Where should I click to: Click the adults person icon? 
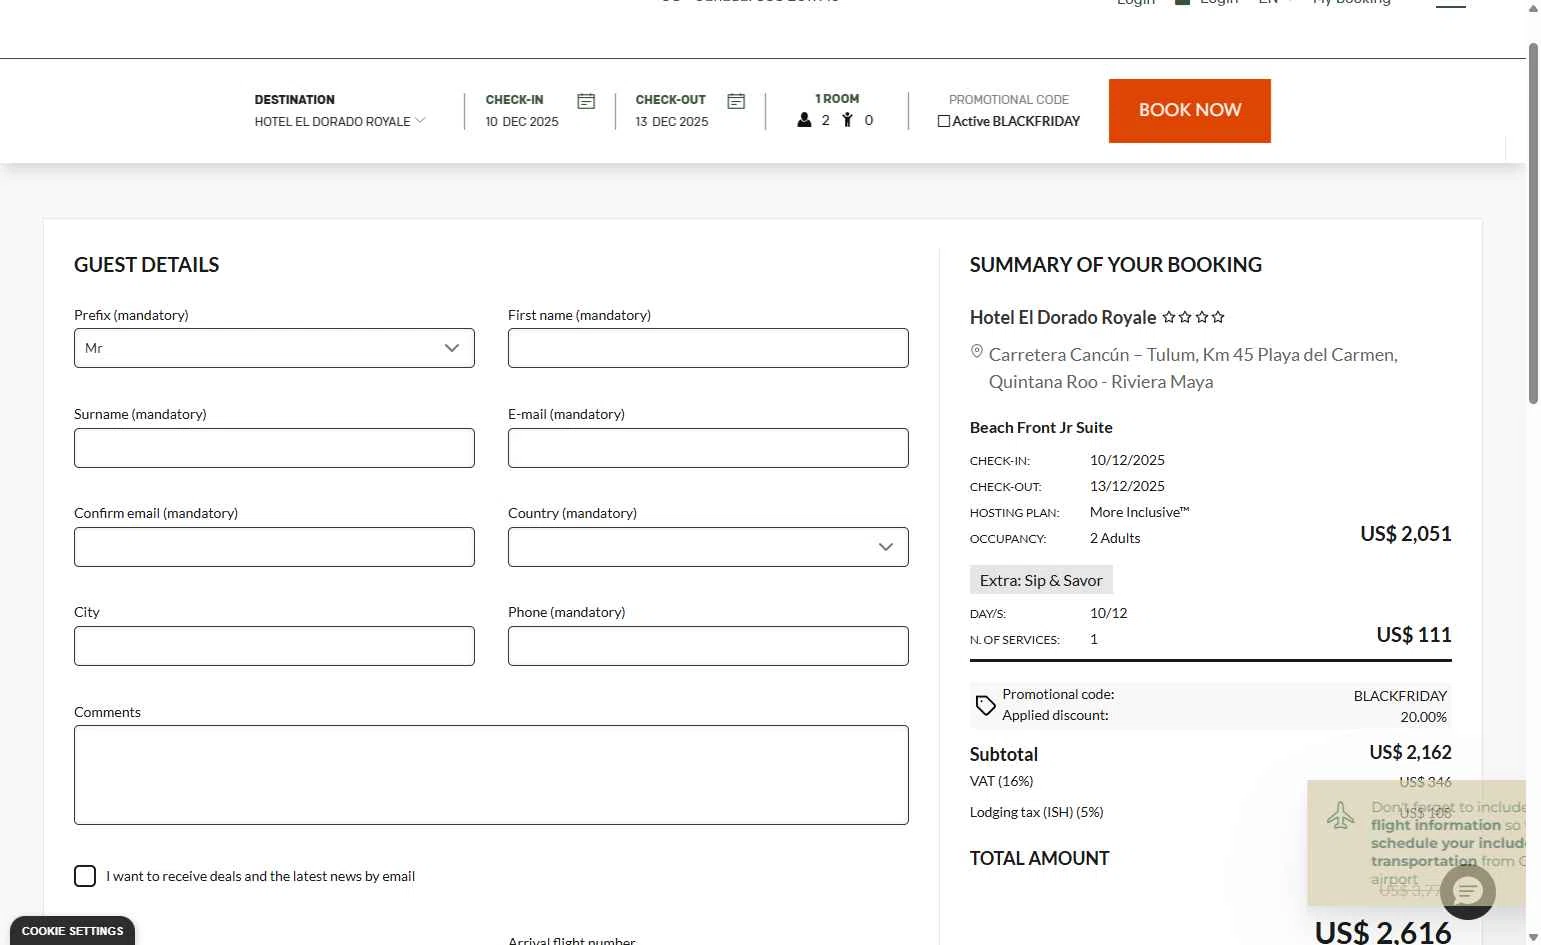tap(804, 120)
